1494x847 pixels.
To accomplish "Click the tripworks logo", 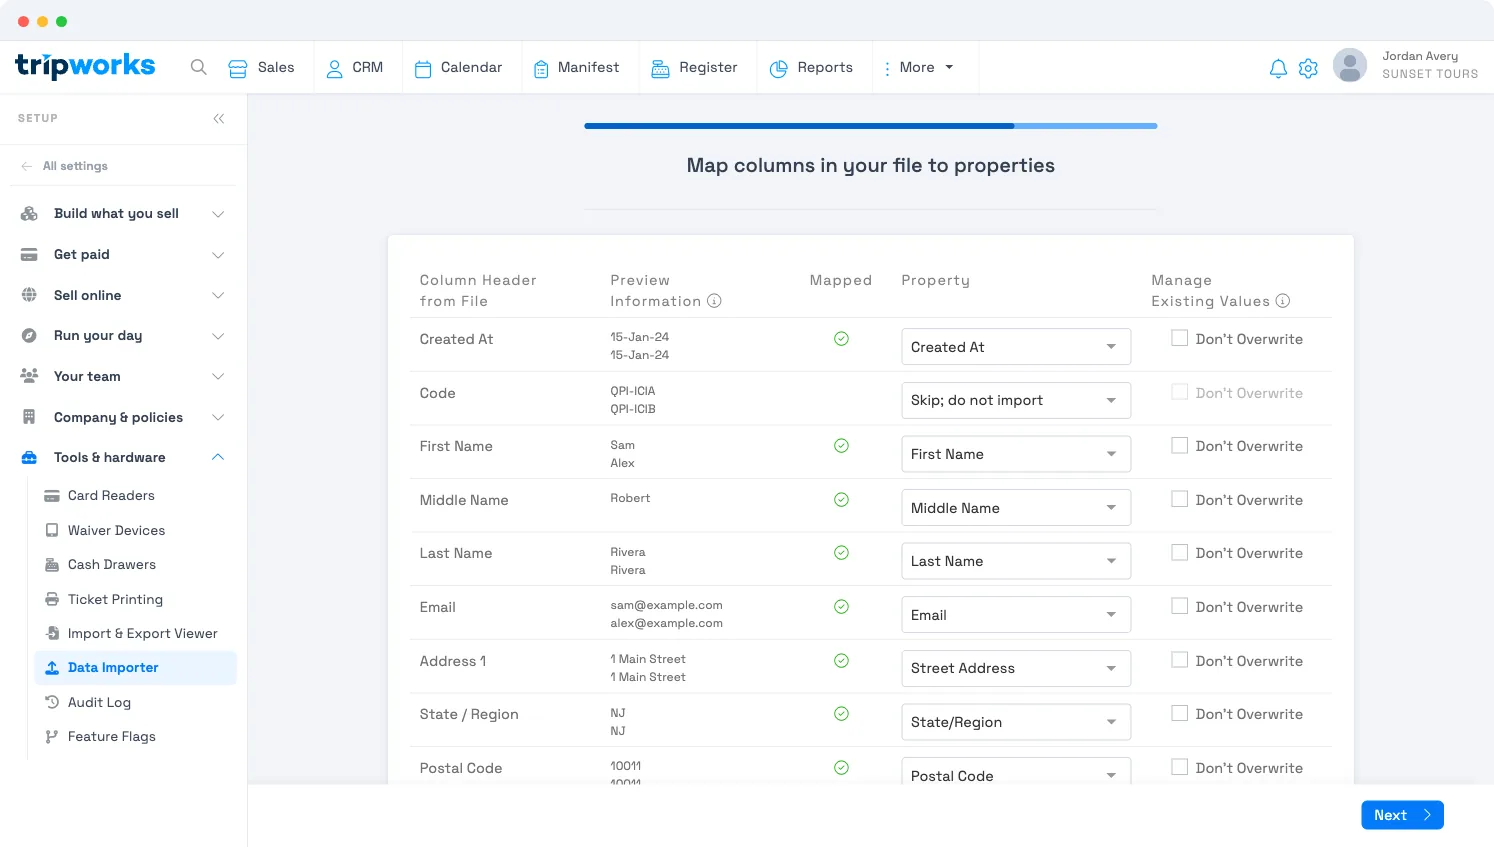I will point(85,66).
